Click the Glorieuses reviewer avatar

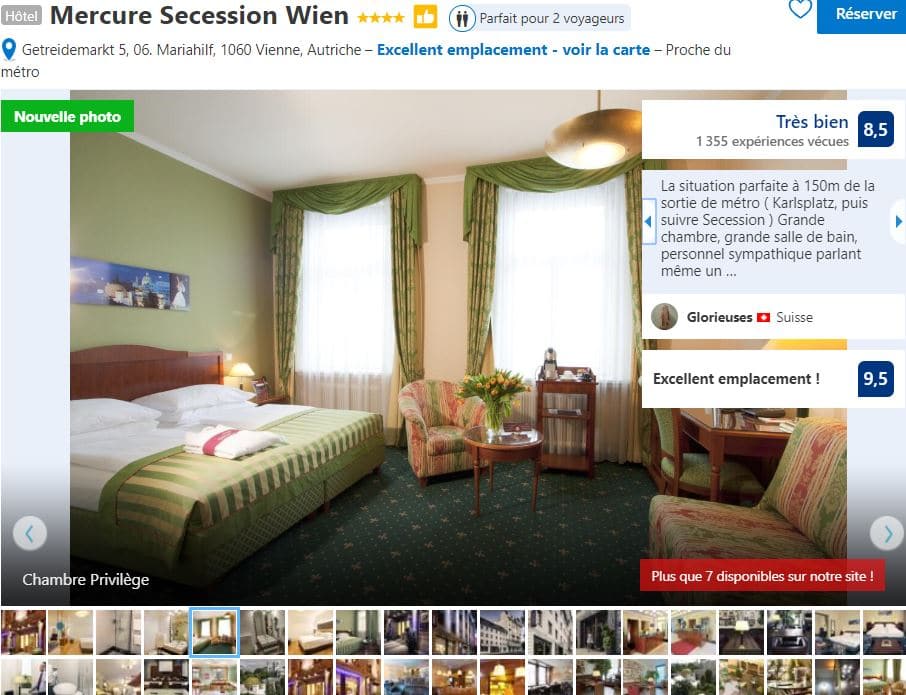click(x=664, y=317)
